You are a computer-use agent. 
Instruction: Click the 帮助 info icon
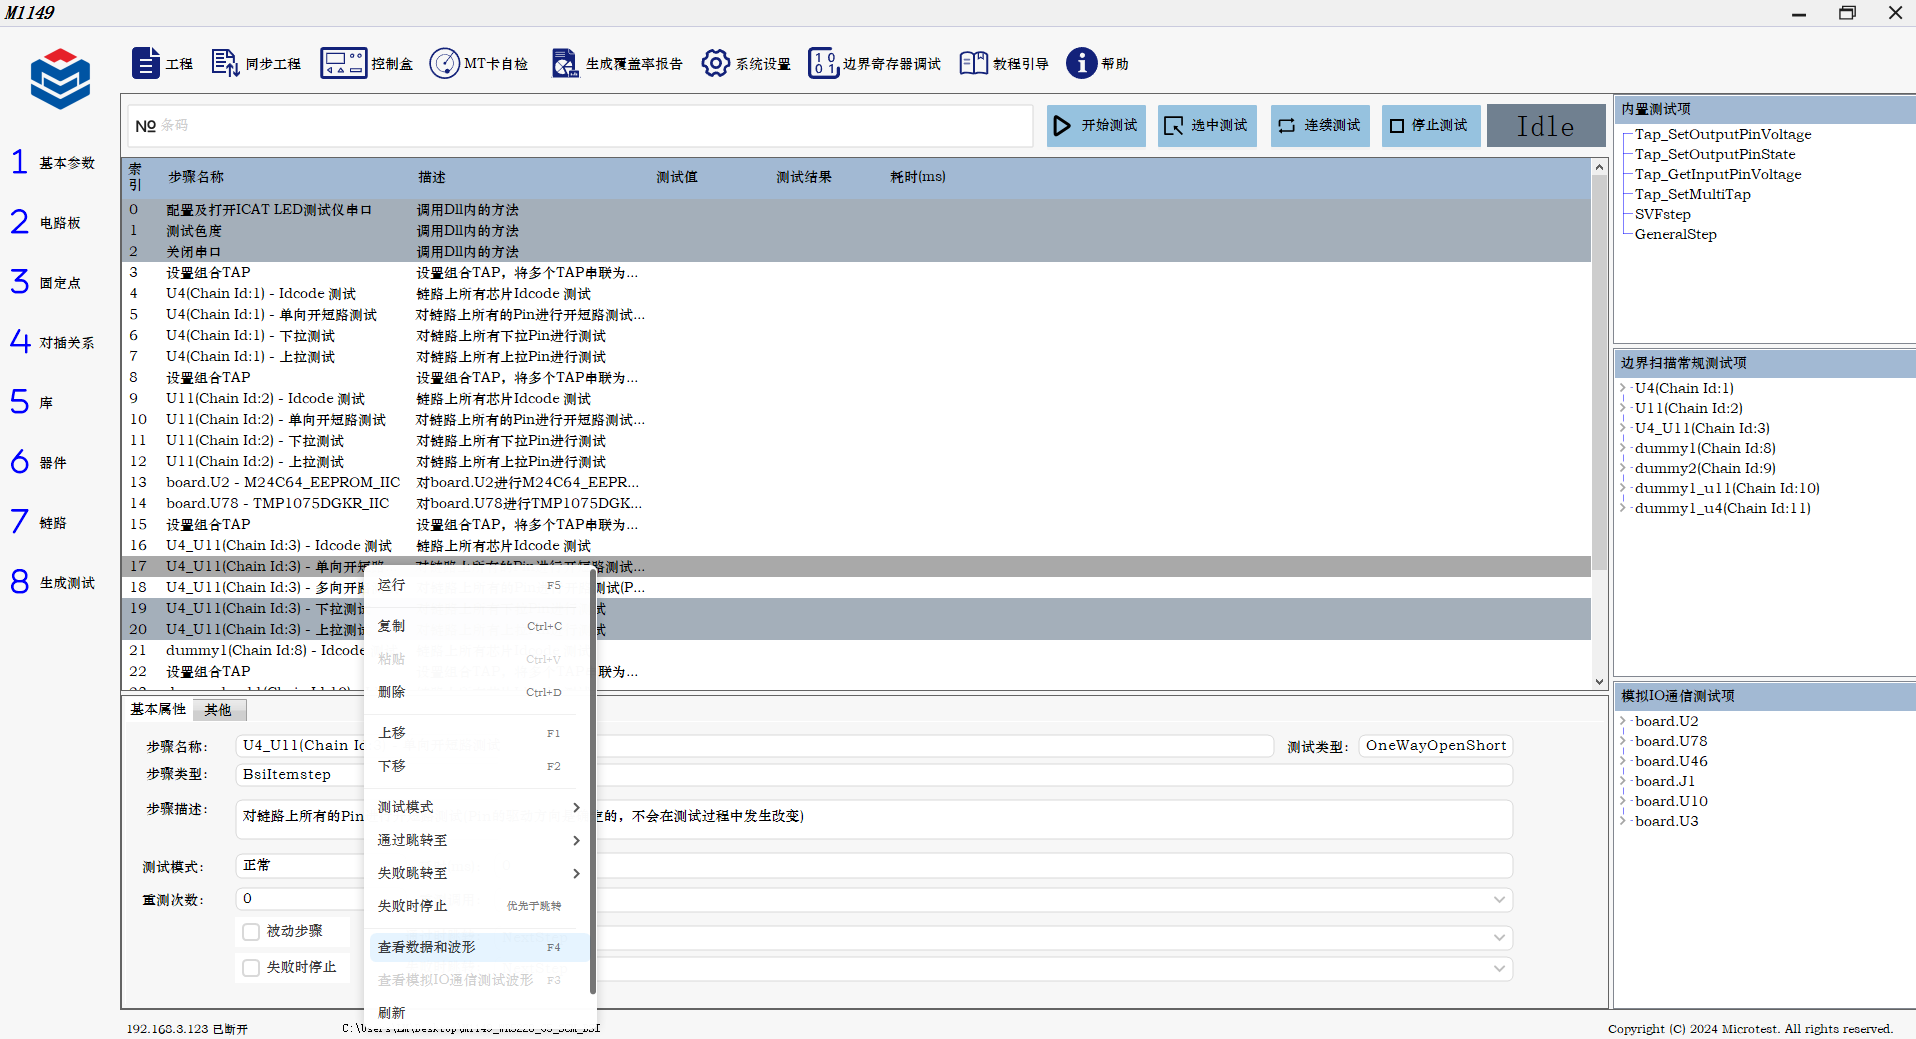click(x=1081, y=63)
